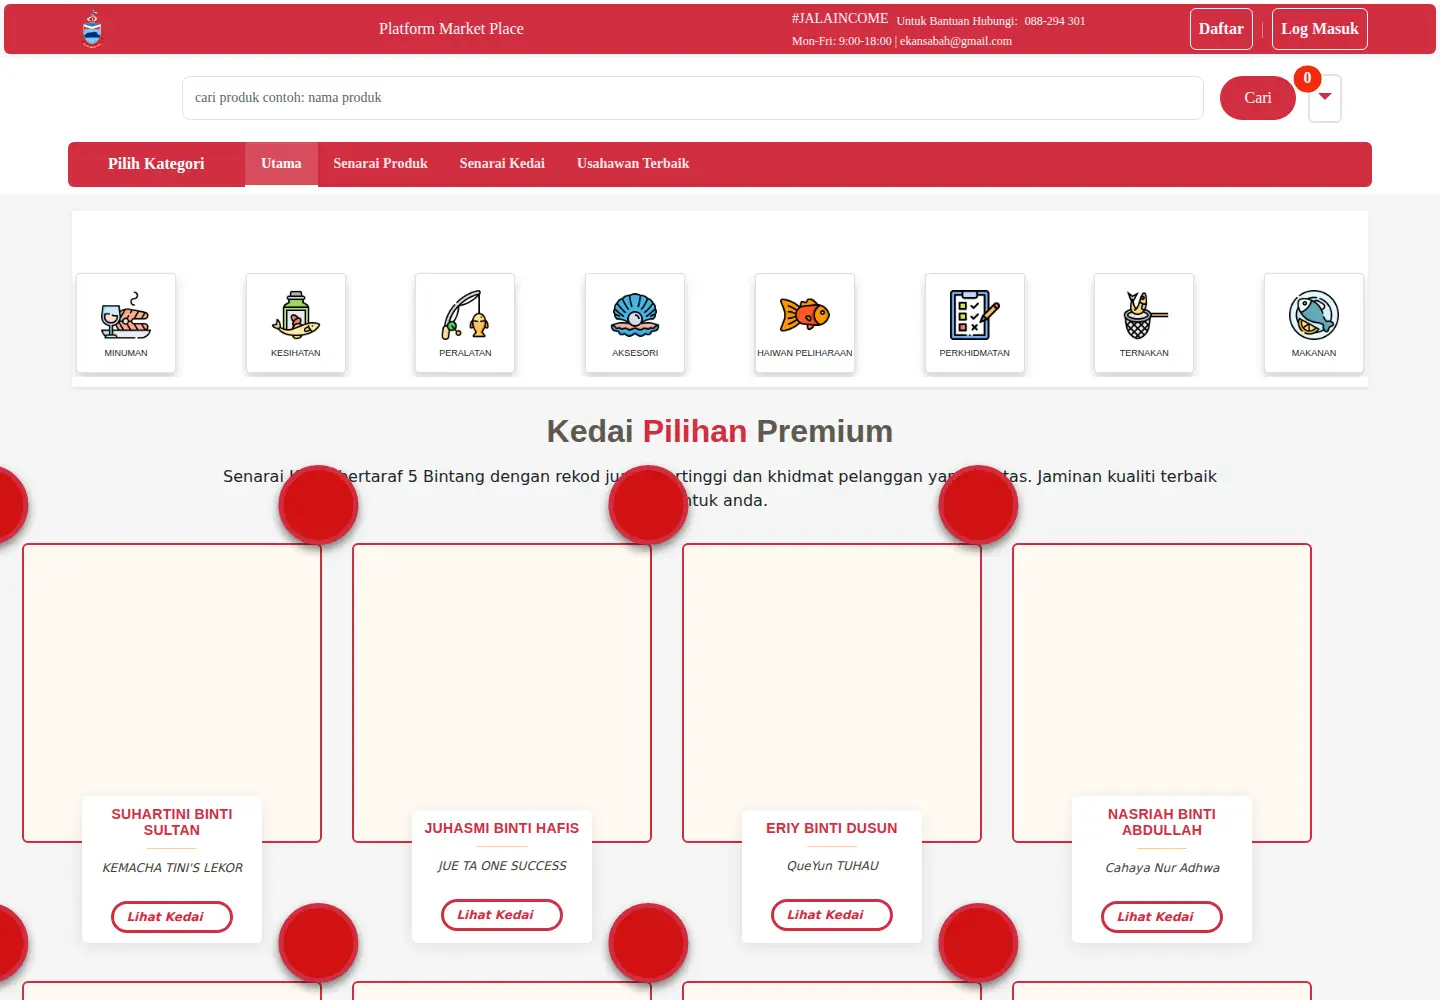
Task: Click Lihat Kedai for KEMACHA TINI'S LEKOR
Action: click(172, 917)
